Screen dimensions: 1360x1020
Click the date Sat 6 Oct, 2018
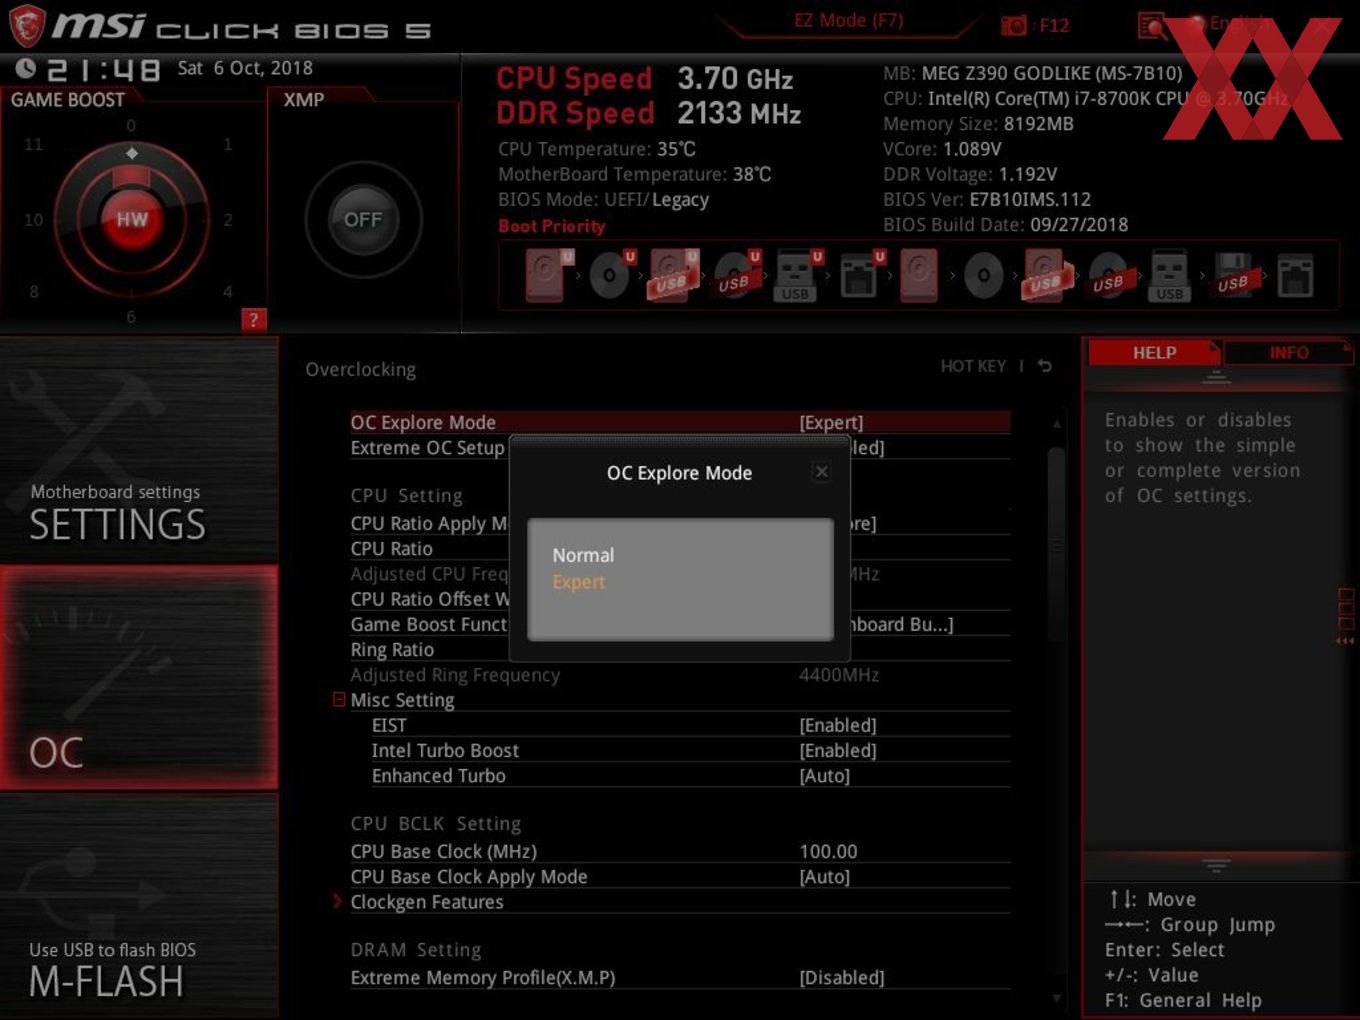[245, 68]
